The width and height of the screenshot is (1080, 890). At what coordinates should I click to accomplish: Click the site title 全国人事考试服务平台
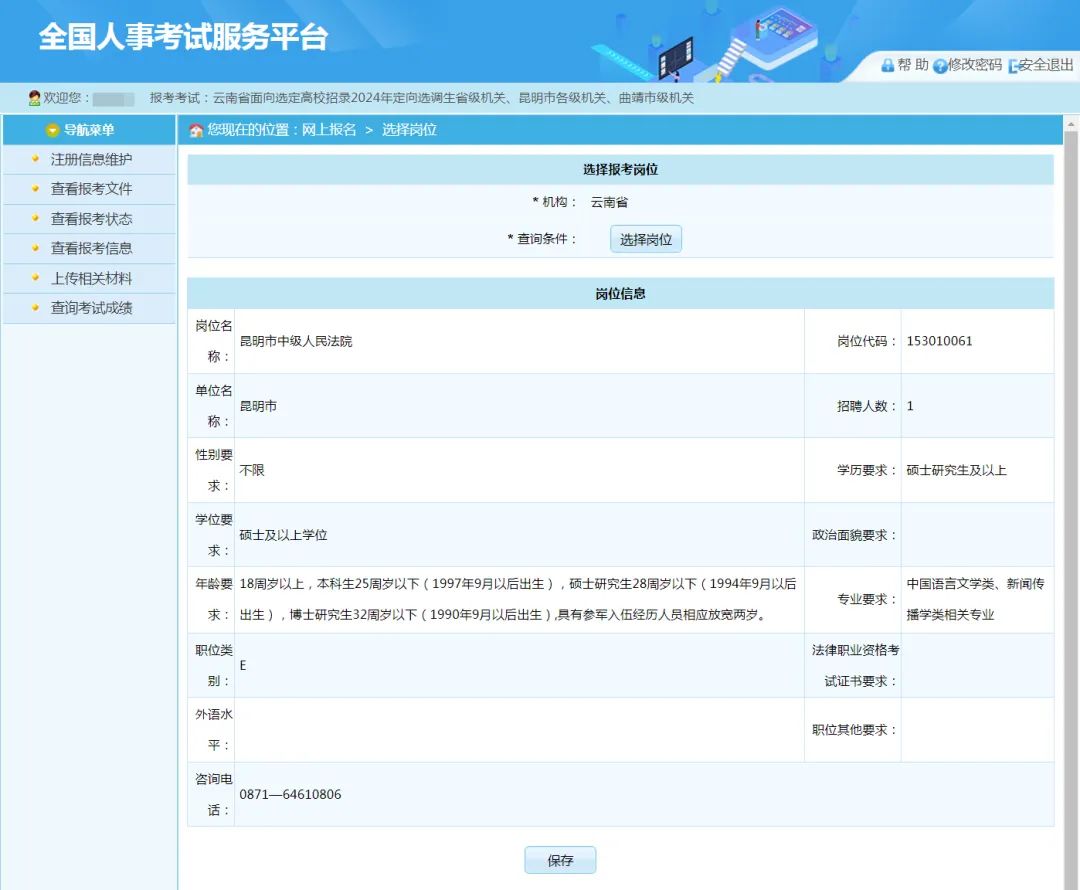[x=183, y=37]
